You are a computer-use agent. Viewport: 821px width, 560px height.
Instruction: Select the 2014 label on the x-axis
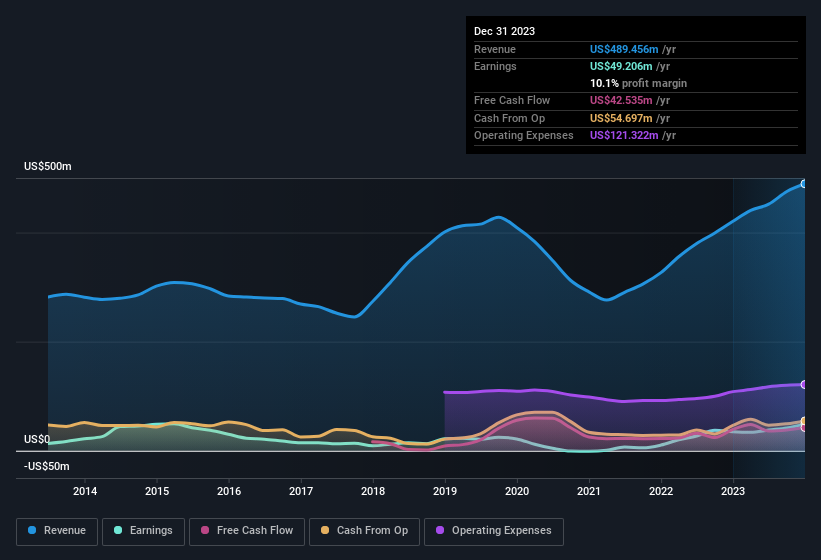tap(85, 491)
